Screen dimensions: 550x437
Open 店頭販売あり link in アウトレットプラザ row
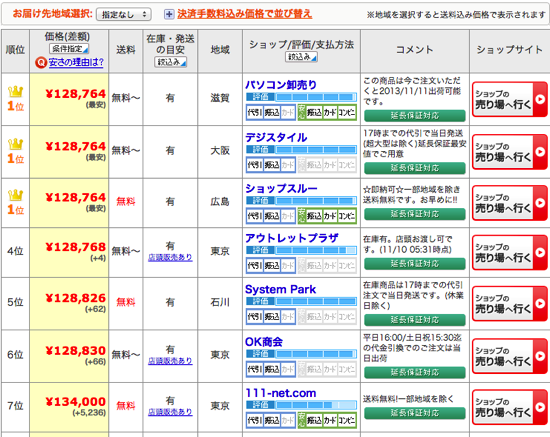[x=170, y=257]
